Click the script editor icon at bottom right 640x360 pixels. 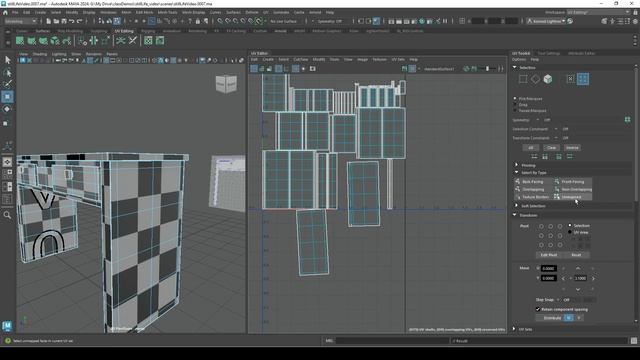(633, 341)
